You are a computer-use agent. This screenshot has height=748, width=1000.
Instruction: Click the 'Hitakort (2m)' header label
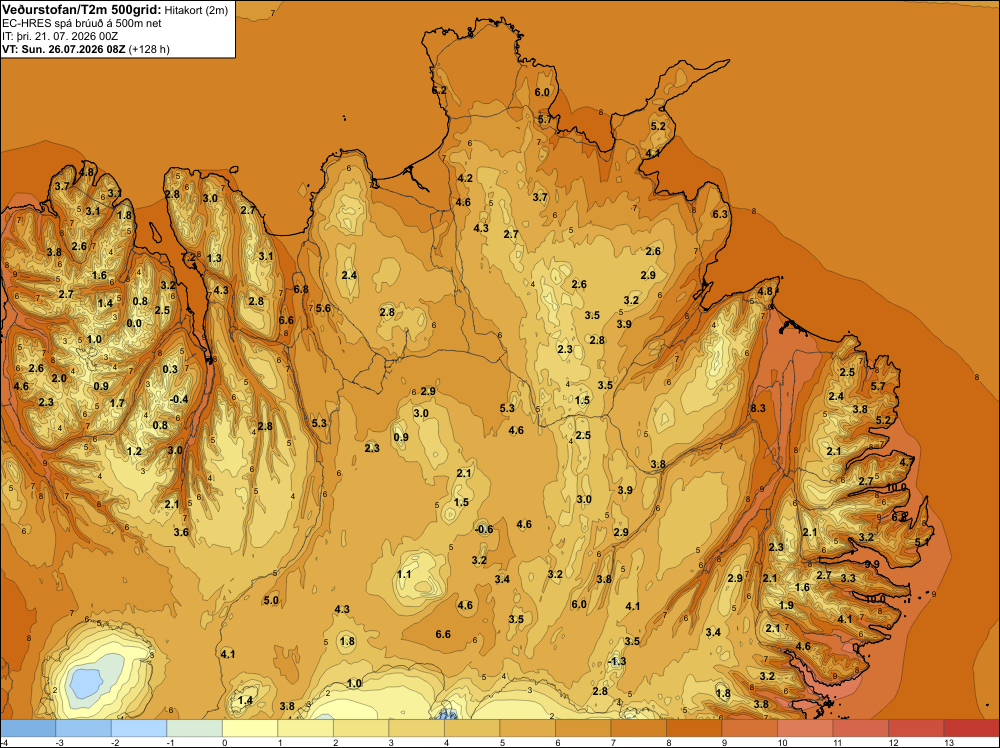pos(196,10)
